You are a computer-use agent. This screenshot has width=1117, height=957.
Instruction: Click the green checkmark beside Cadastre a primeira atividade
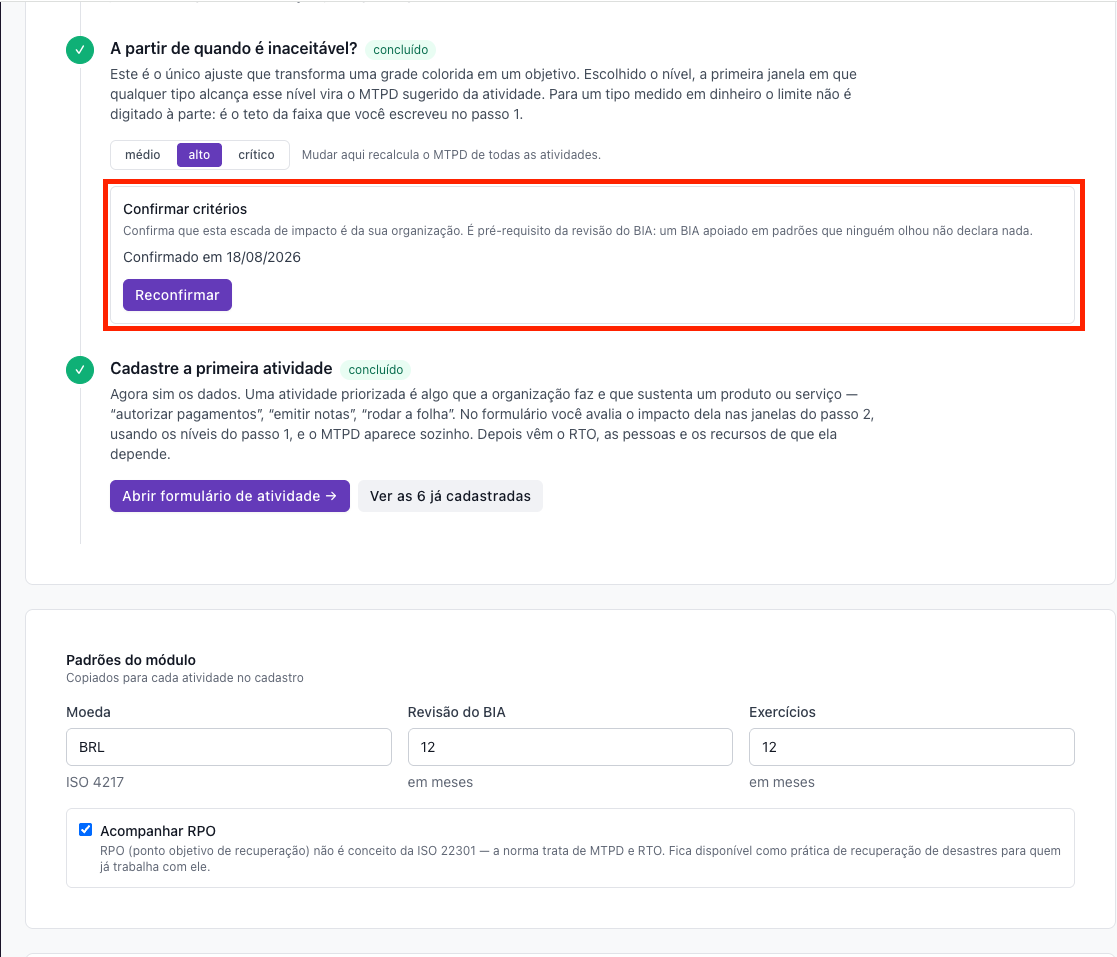pos(80,370)
